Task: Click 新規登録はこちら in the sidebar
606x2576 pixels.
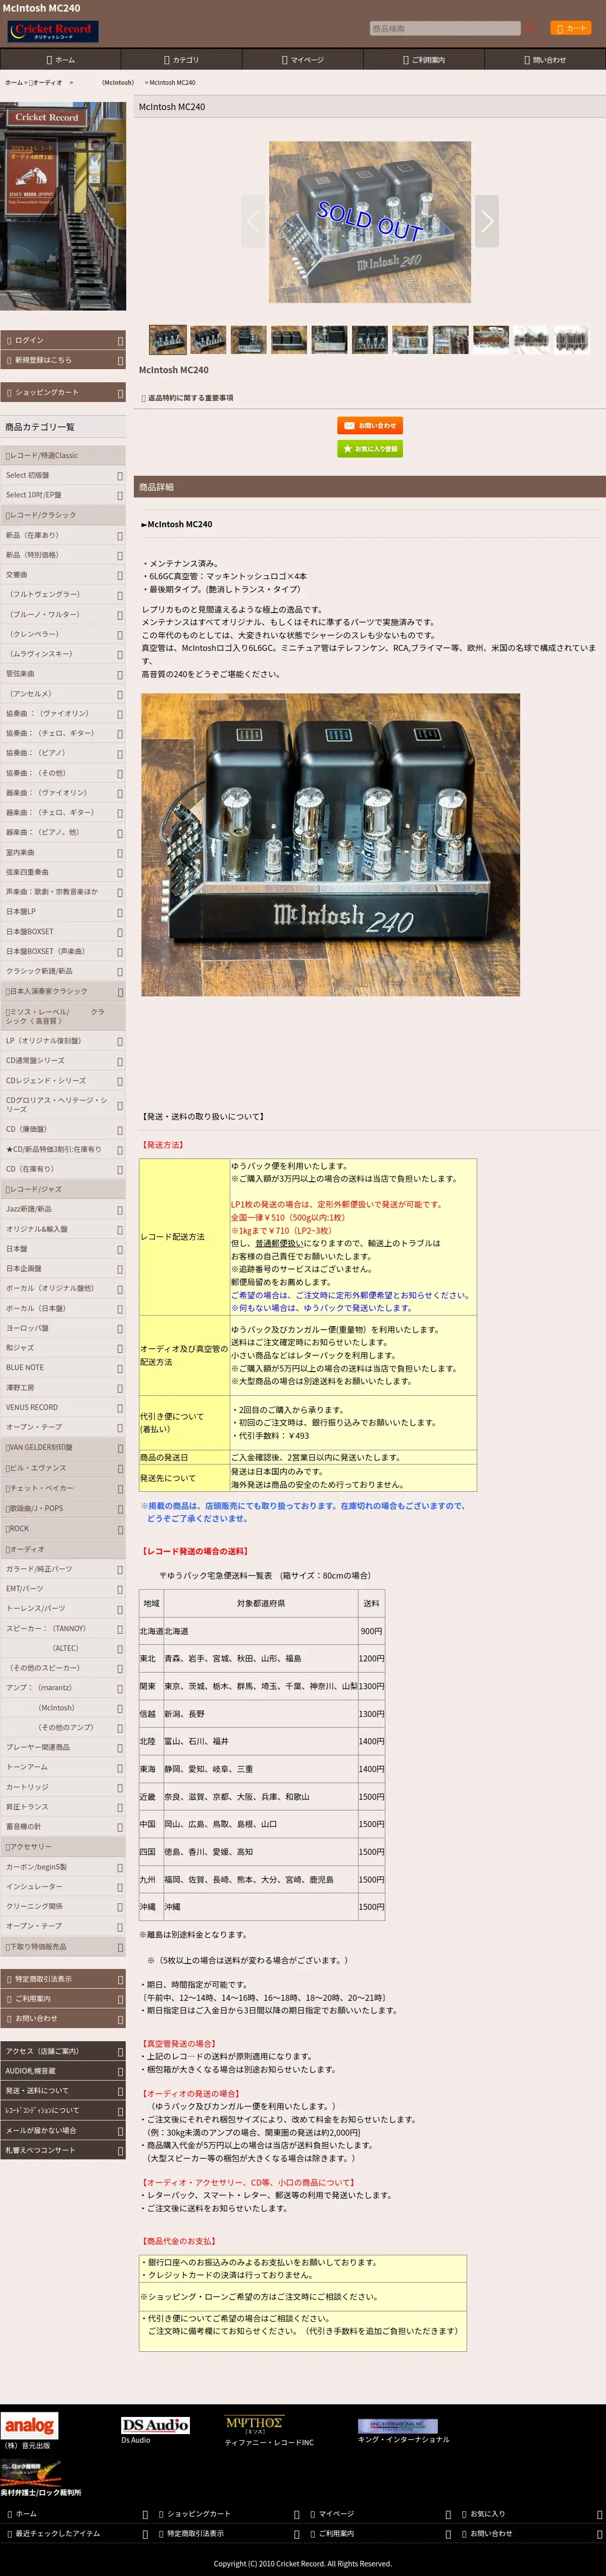Action: coord(63,360)
